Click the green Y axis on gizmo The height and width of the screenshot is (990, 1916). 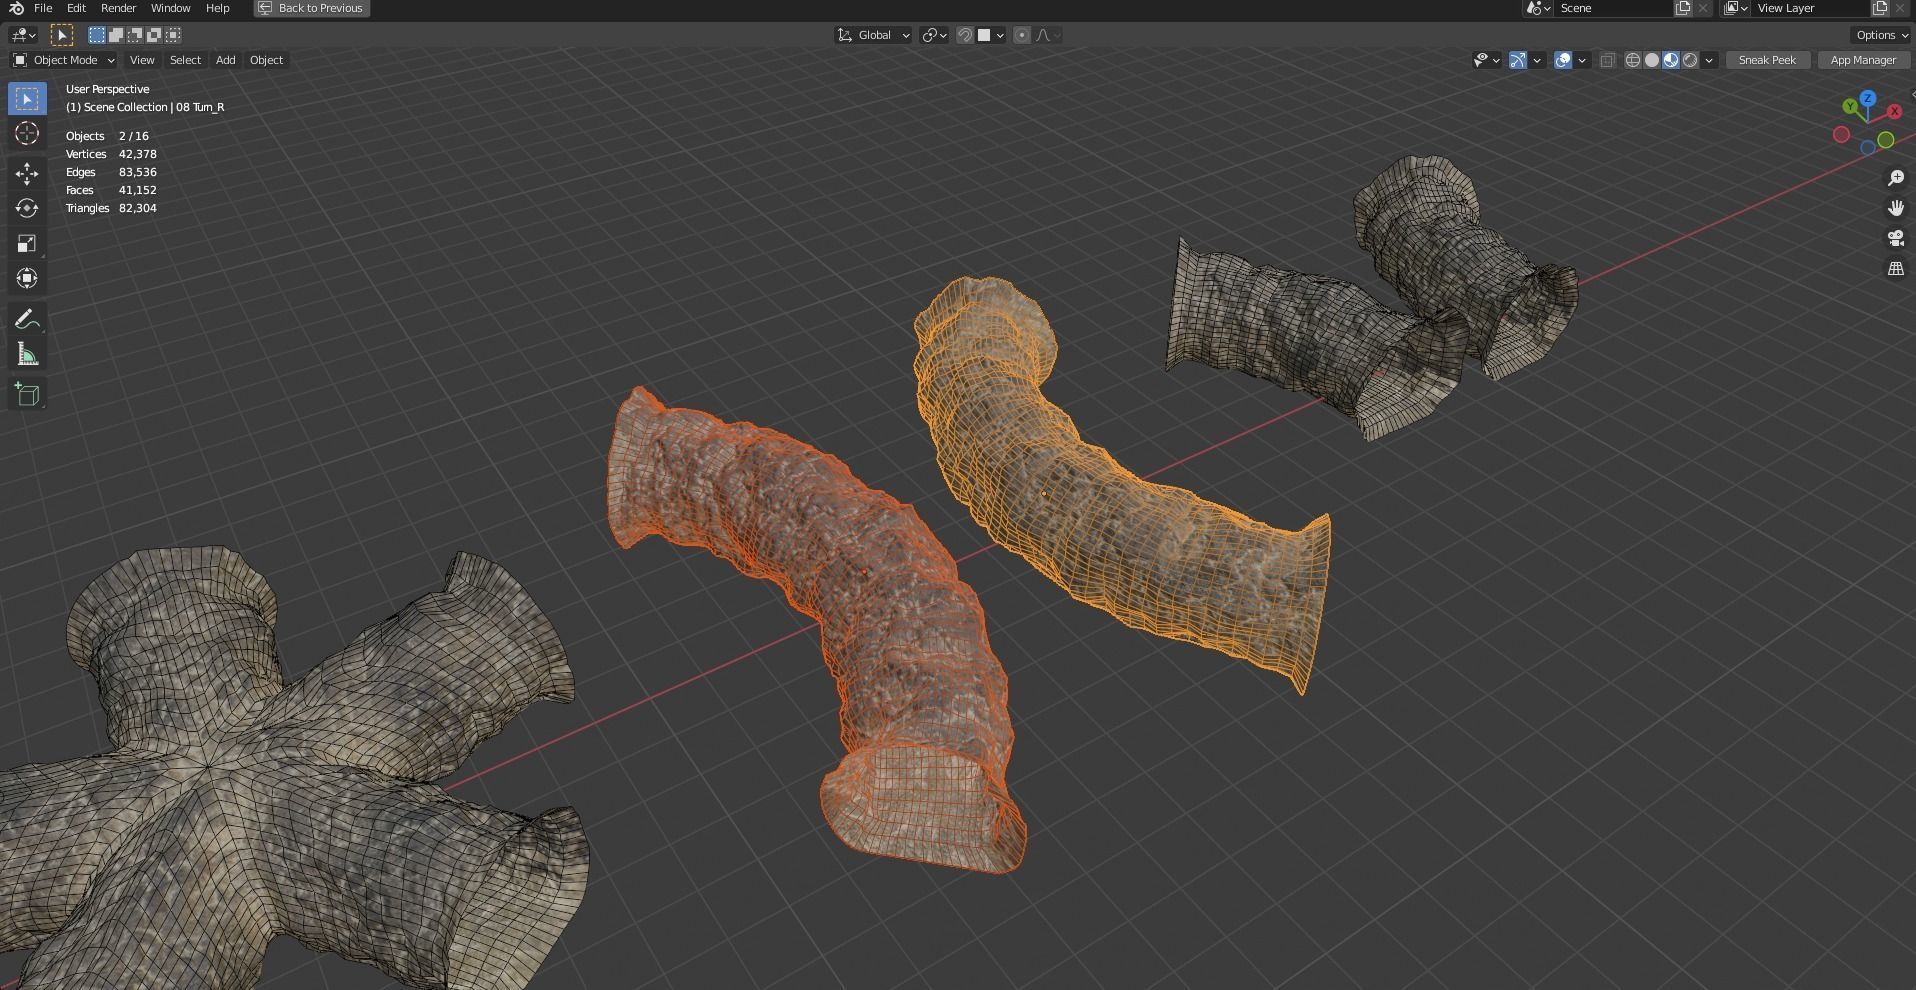[x=1851, y=106]
